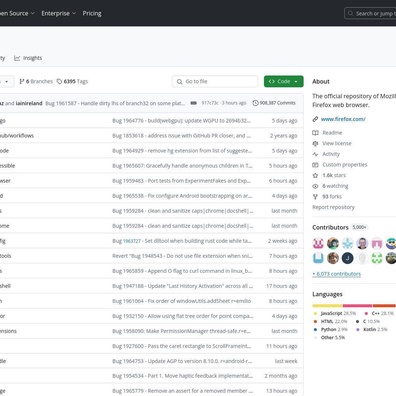
Task: Open commit Bug 1964776 update WGPU
Action: tap(181, 121)
